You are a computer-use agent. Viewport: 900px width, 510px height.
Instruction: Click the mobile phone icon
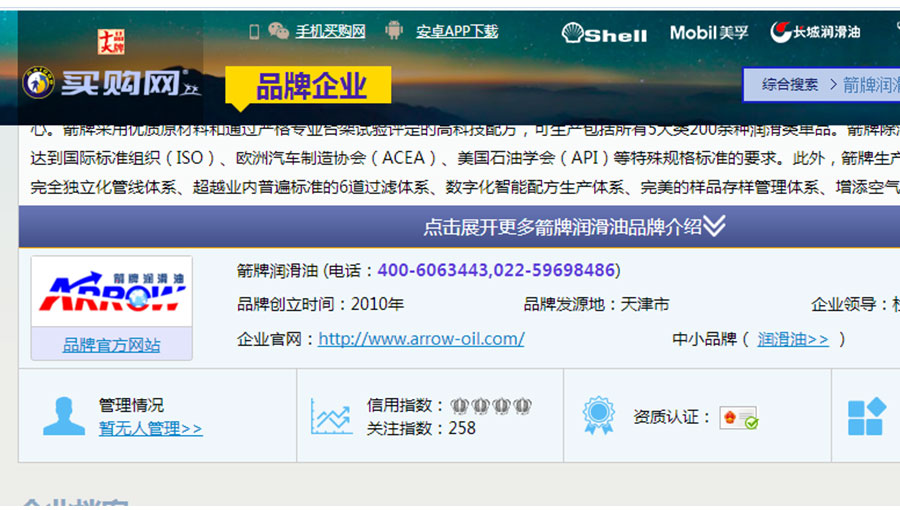point(254,31)
